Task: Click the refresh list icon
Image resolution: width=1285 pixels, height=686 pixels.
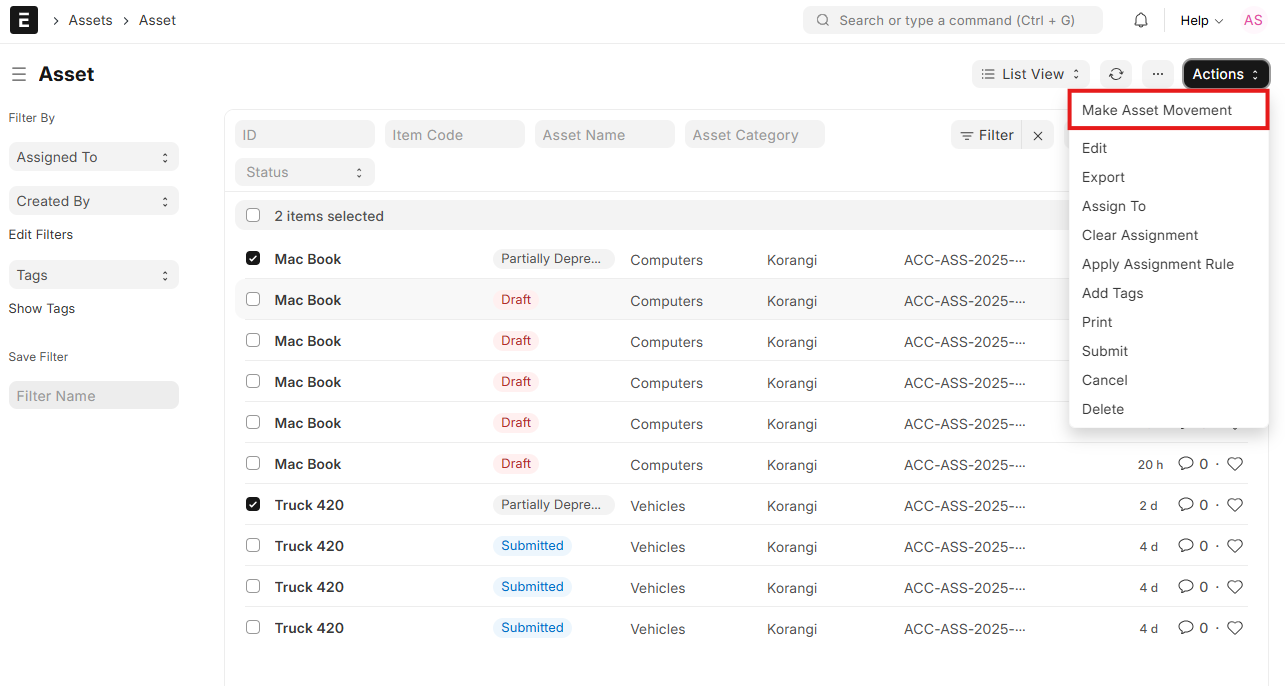Action: (1116, 74)
